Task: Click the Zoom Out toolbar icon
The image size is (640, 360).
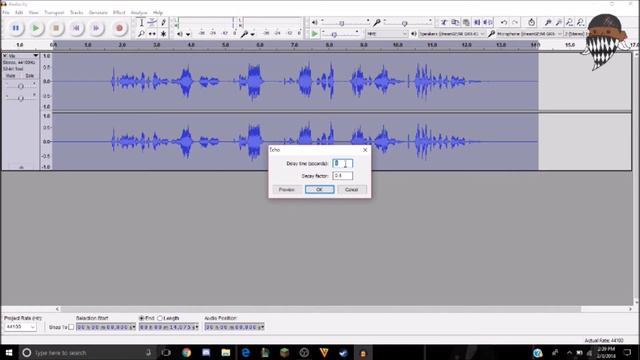Action: pyautogui.click(x=559, y=22)
